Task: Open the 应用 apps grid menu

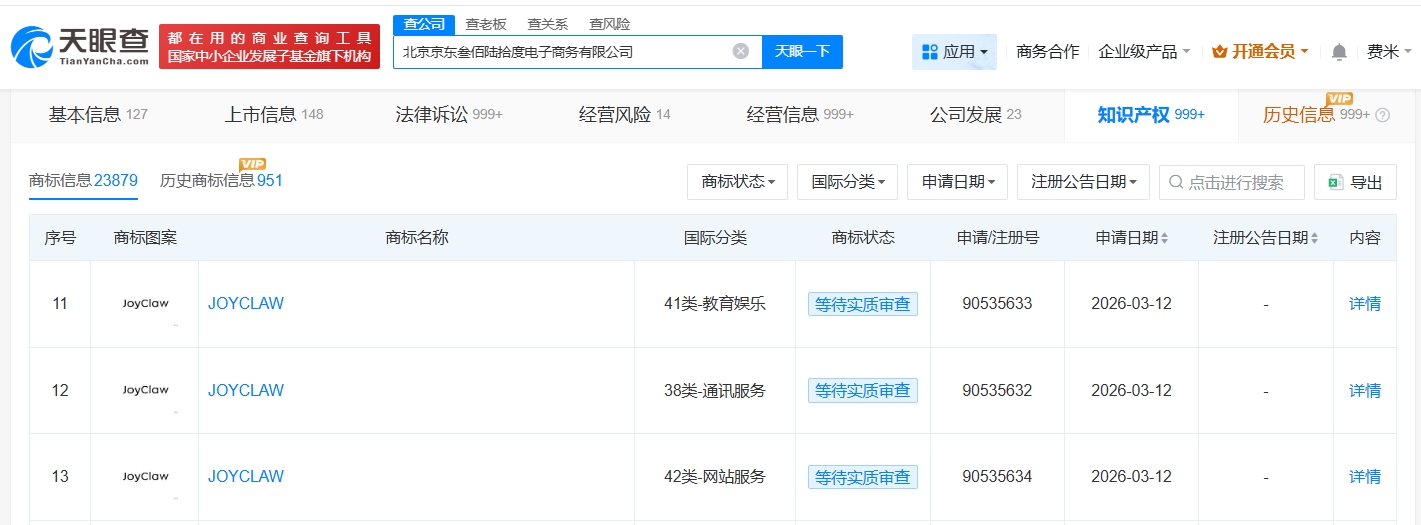Action: pos(953,52)
